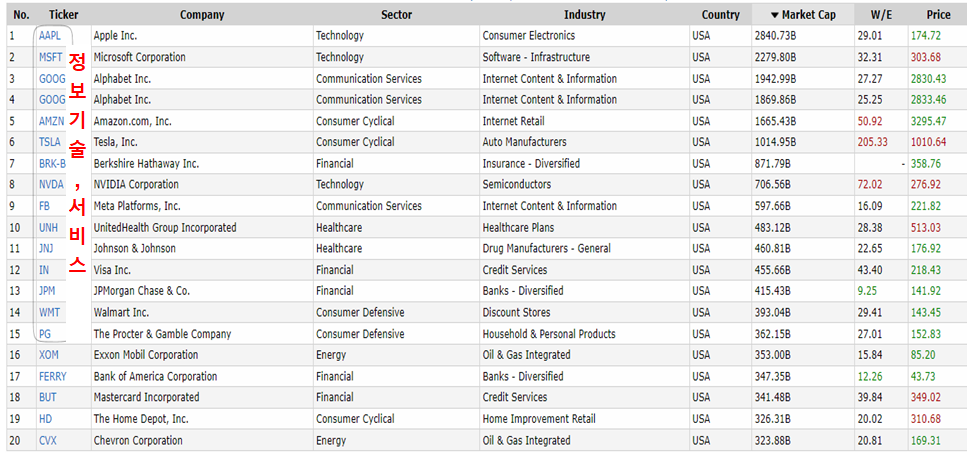Screen dimensions: 969x454
Task: Select the Semiconductors industry cell
Action: [524, 184]
